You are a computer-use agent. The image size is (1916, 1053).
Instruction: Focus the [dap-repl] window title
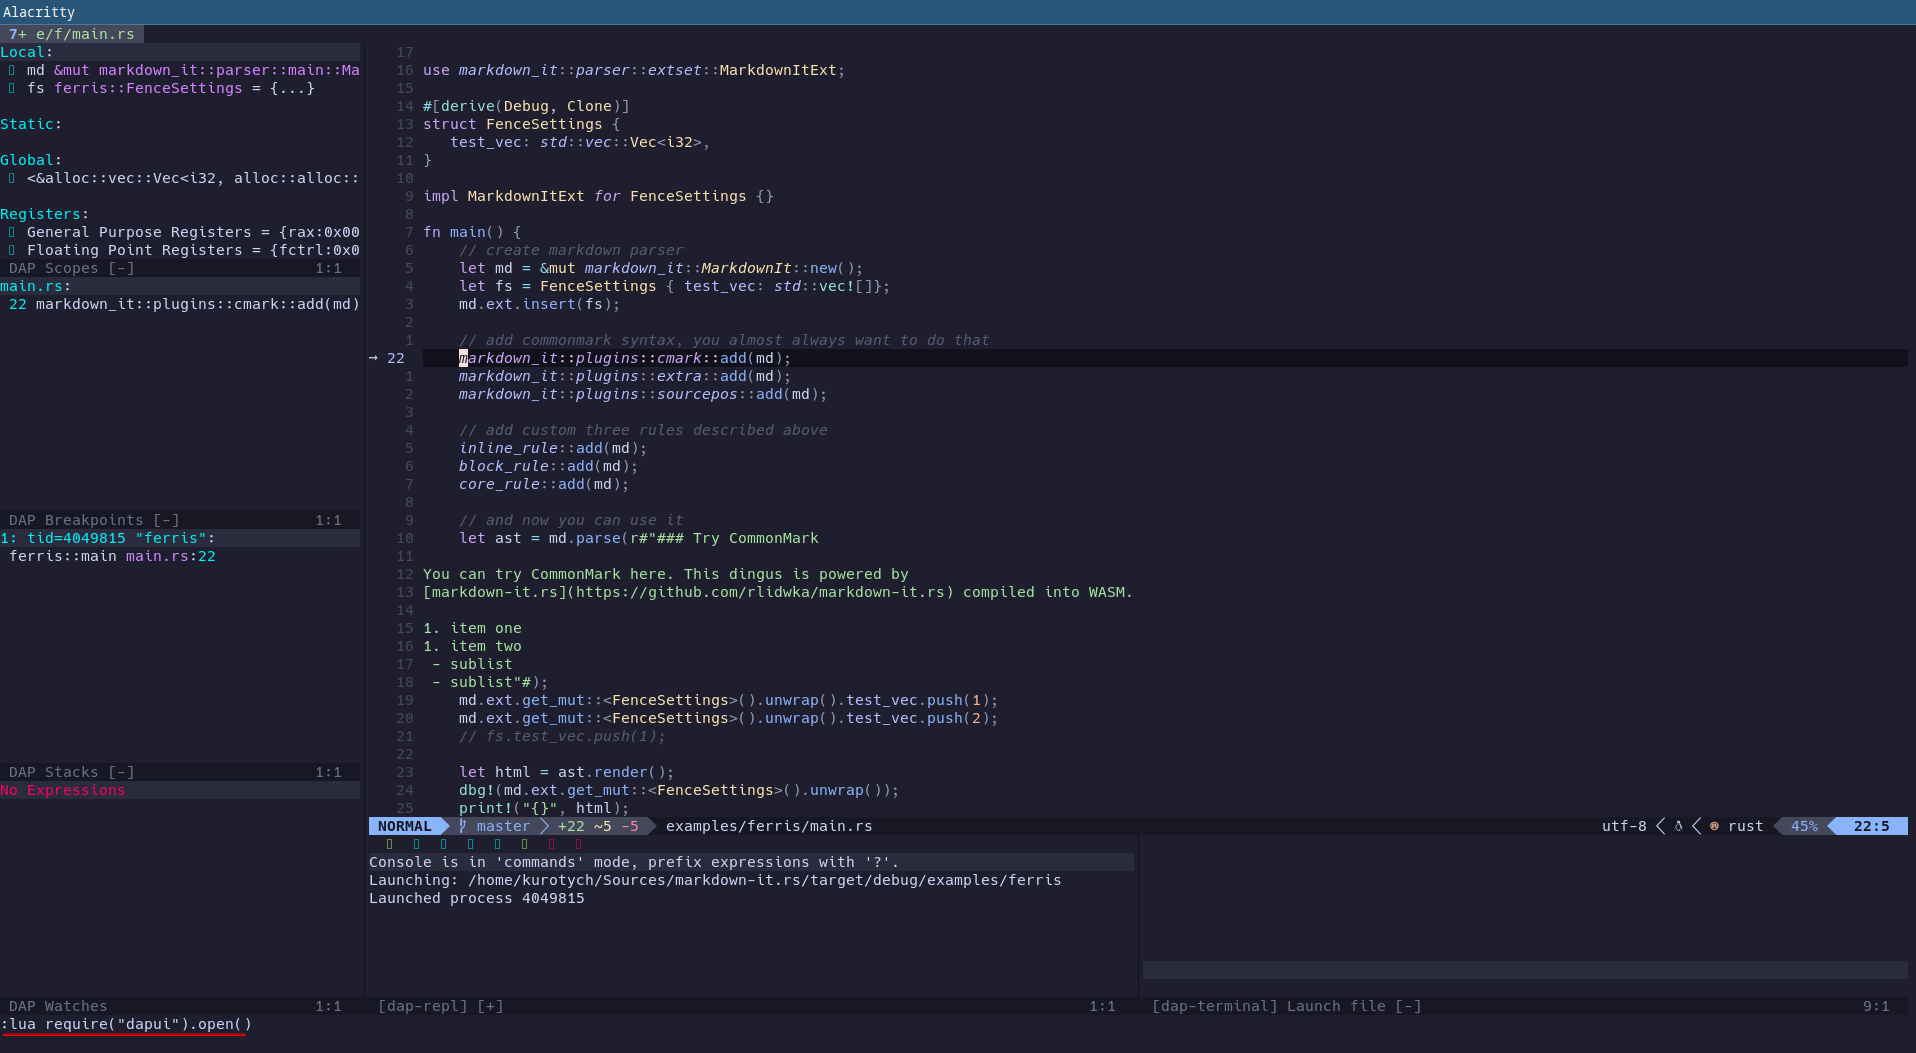pos(441,1006)
